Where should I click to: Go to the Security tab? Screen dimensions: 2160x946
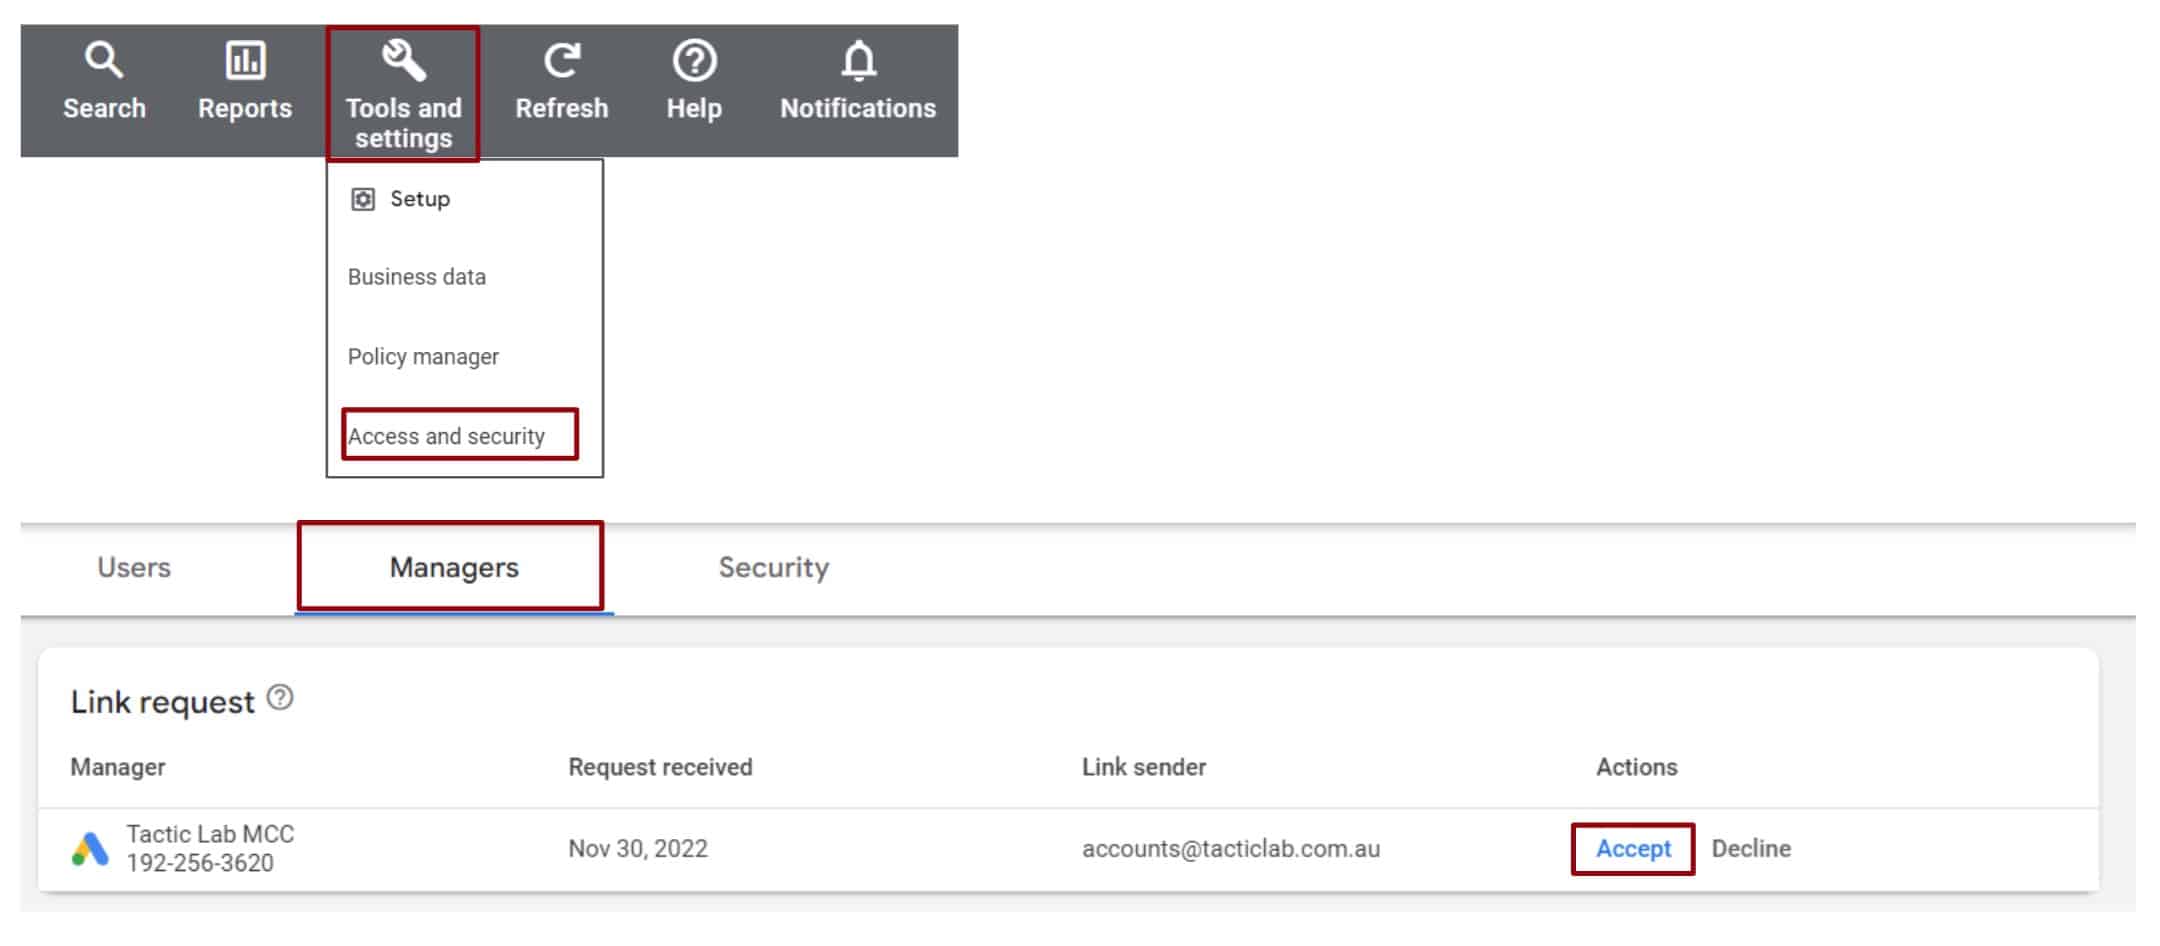[x=773, y=567]
